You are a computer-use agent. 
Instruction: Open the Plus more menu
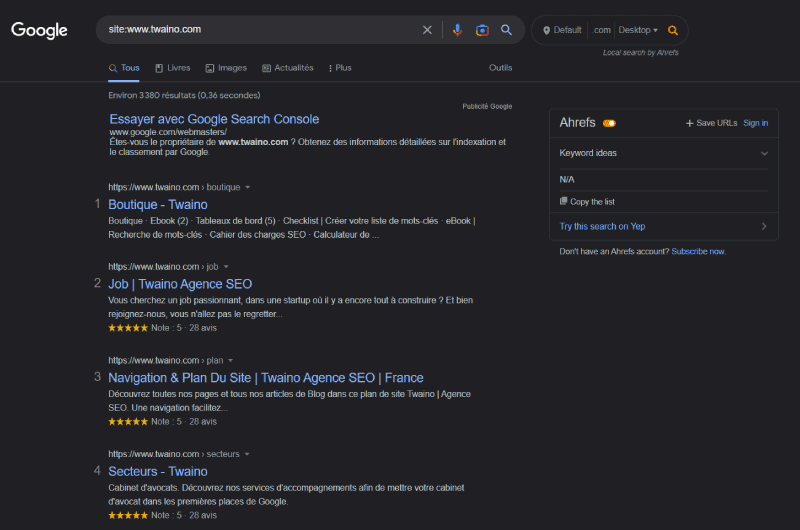340,68
